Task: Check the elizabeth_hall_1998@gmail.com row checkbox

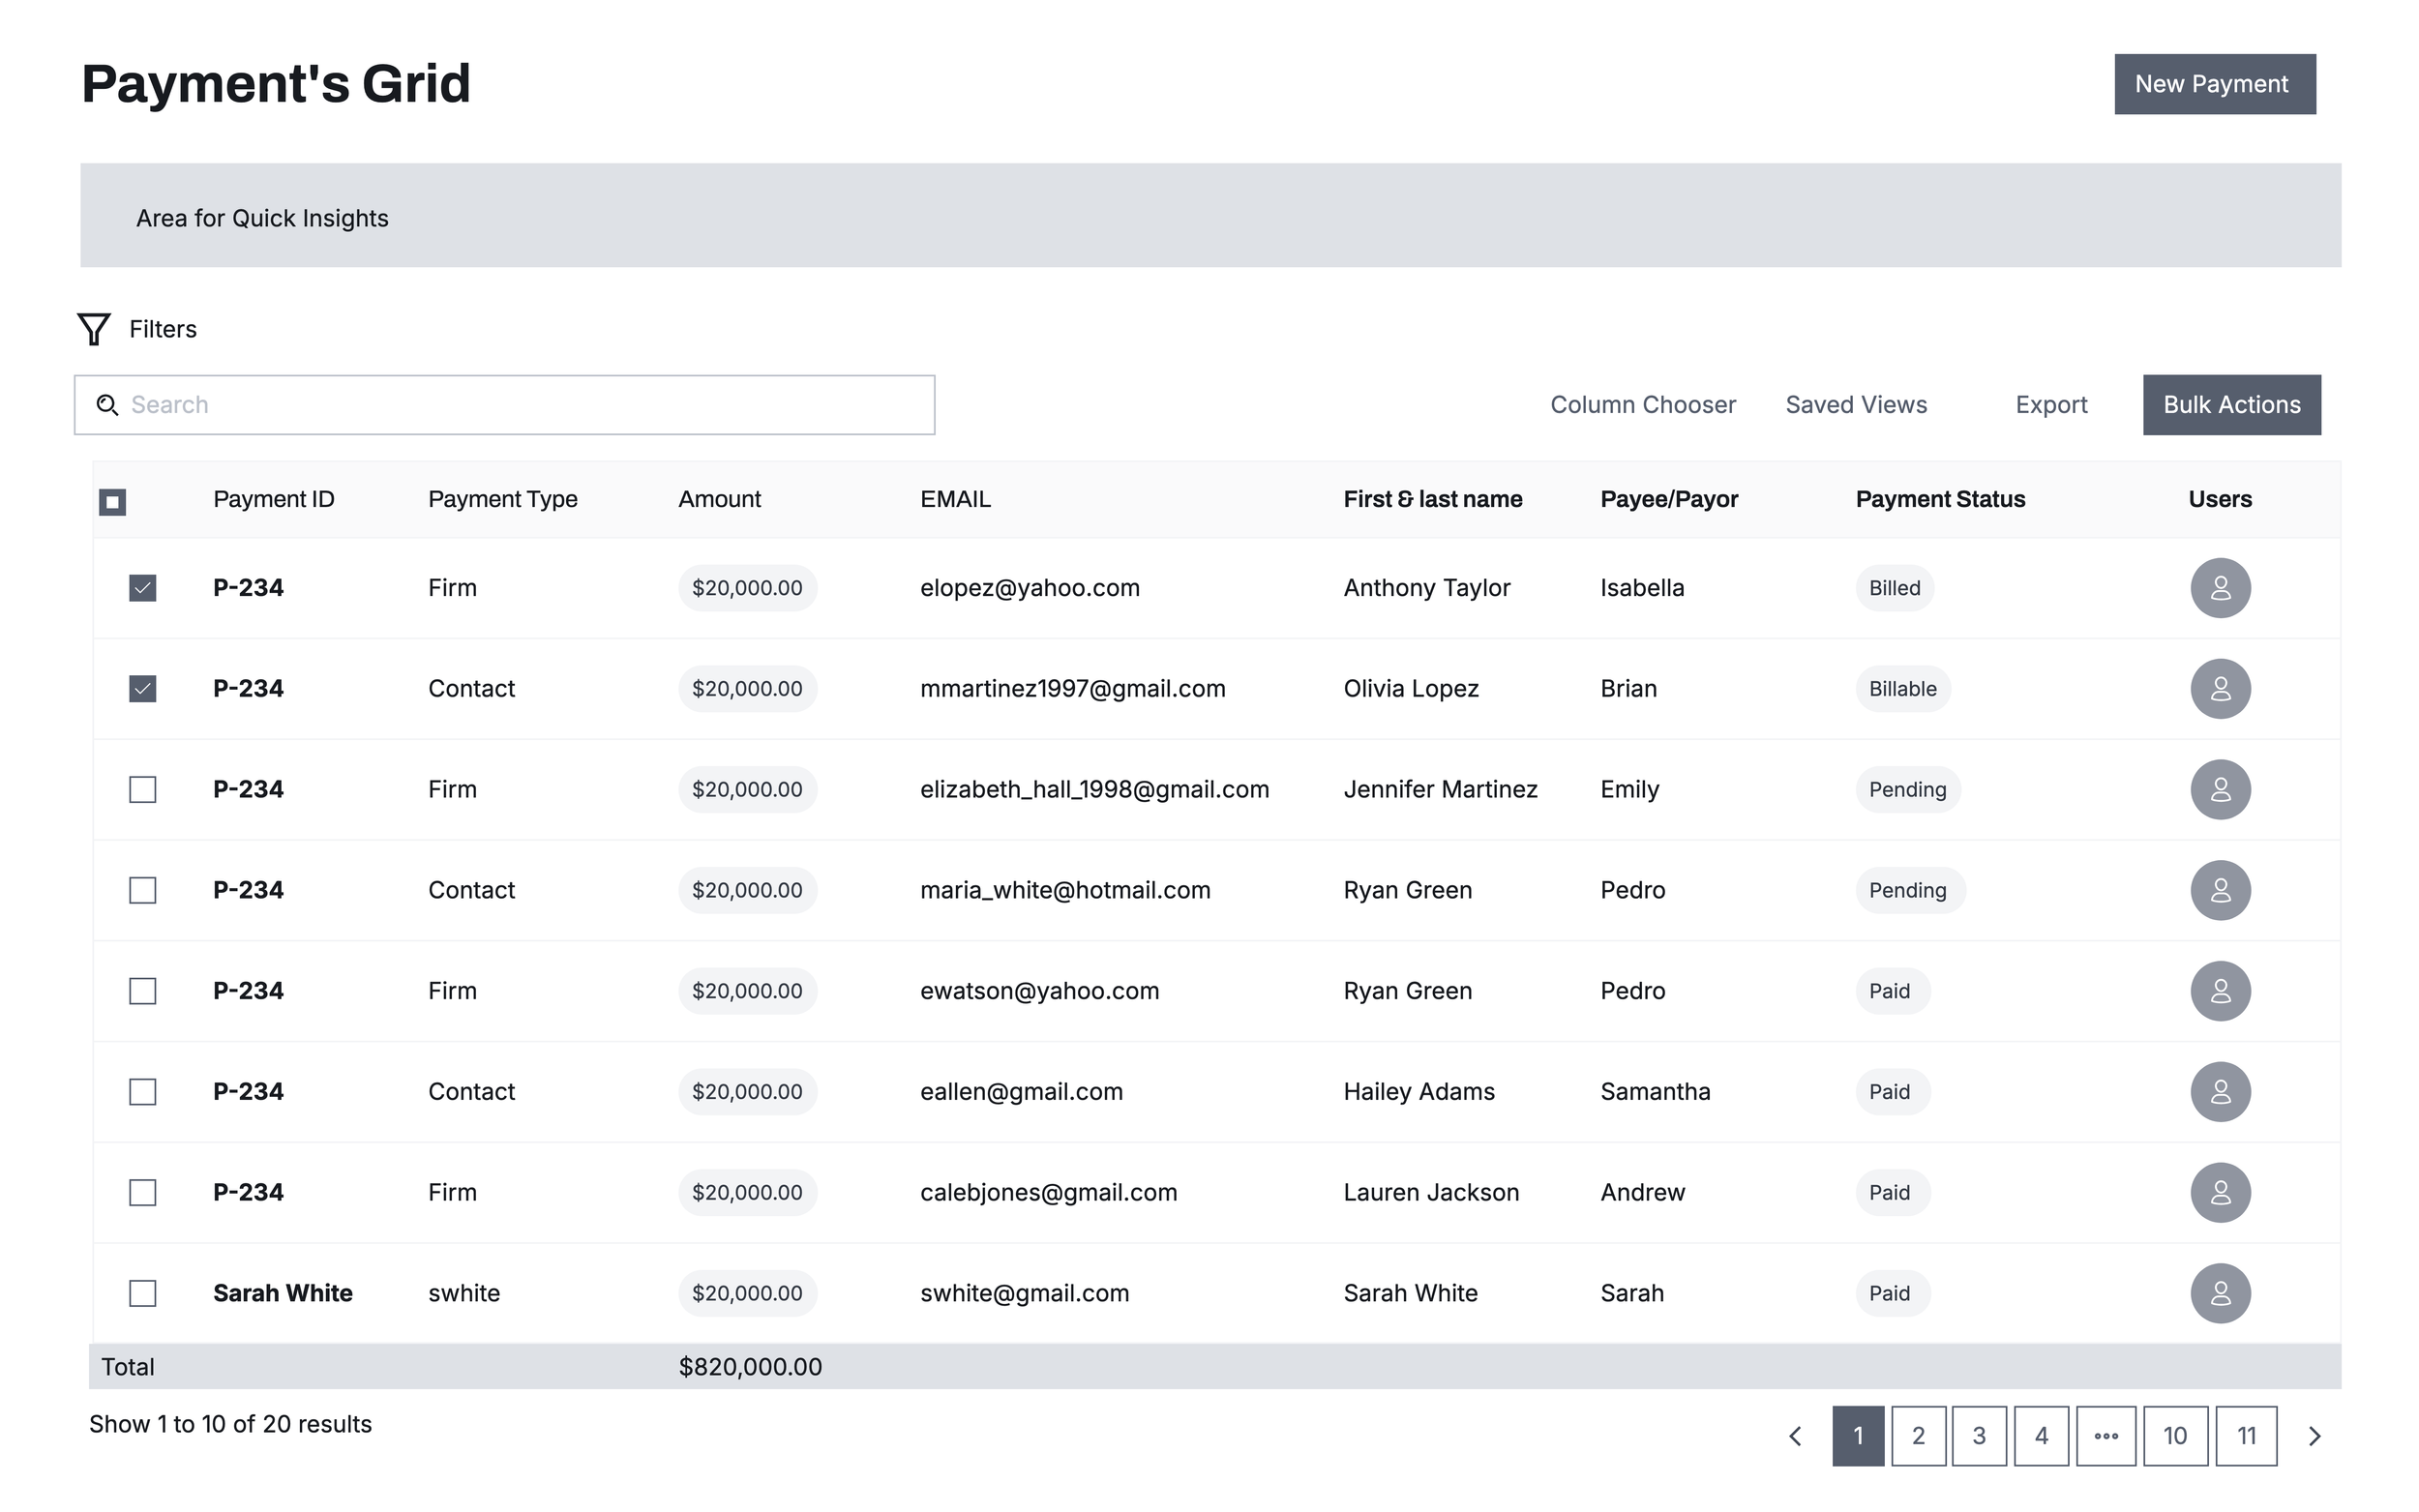Action: (143, 790)
